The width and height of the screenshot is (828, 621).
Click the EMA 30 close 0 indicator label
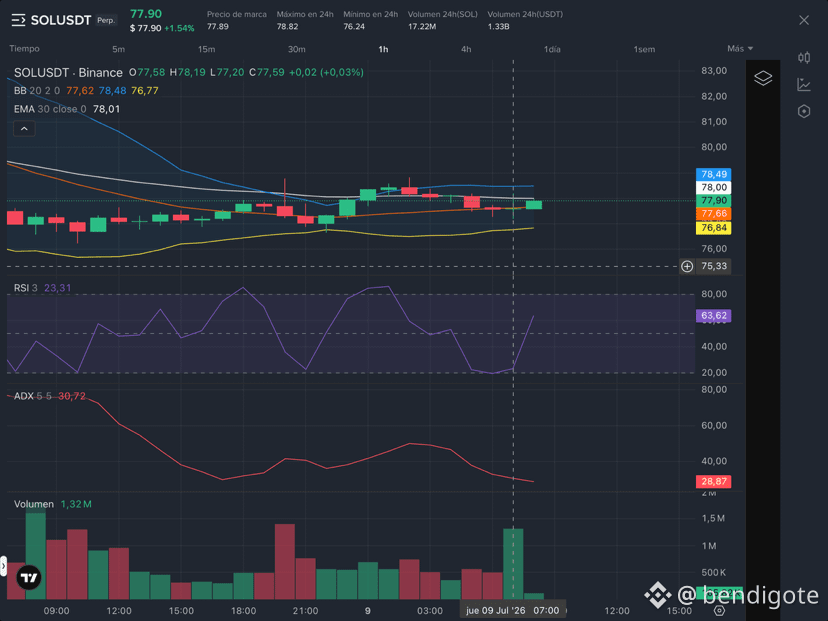pos(50,109)
